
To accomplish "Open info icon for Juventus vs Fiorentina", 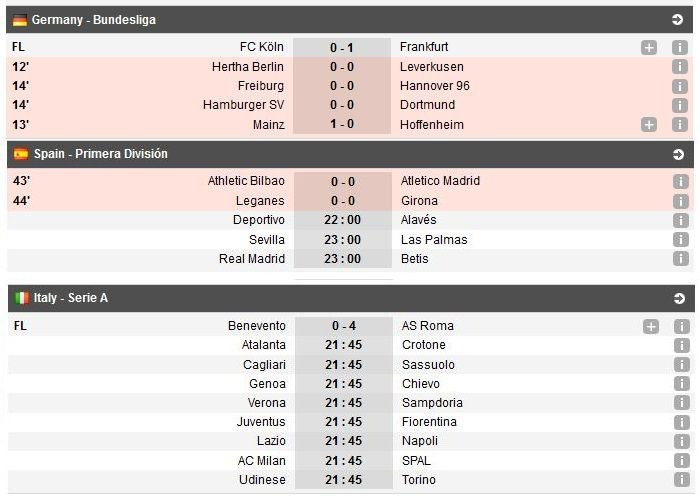I will [681, 422].
